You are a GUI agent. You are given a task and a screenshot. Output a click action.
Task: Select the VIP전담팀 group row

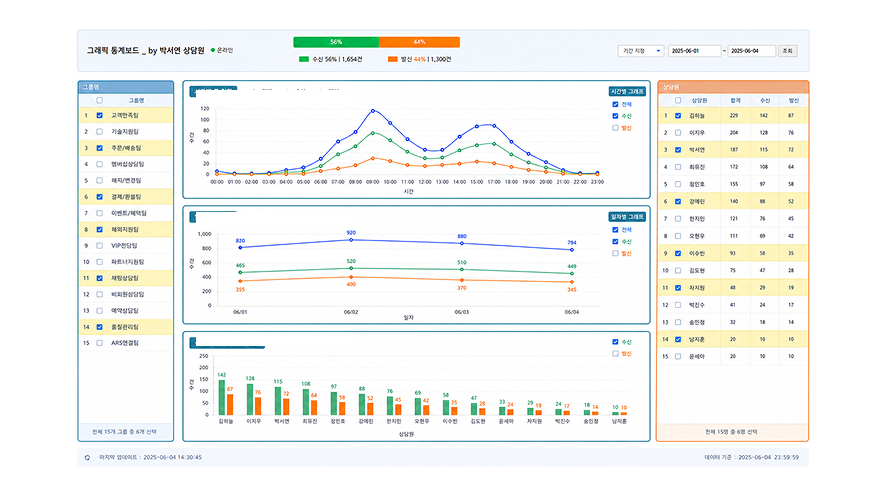click(126, 246)
